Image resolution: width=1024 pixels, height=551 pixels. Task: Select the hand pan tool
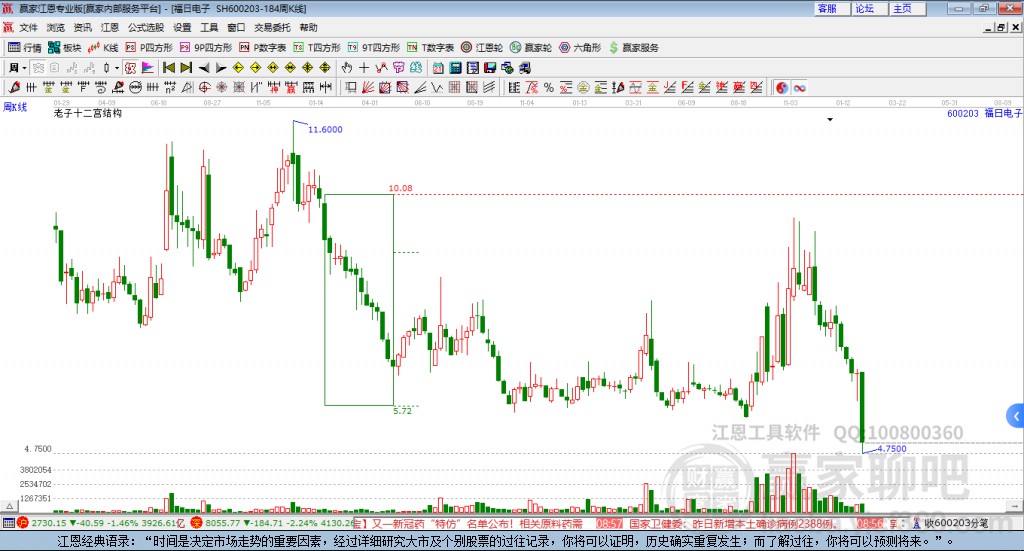(347, 68)
